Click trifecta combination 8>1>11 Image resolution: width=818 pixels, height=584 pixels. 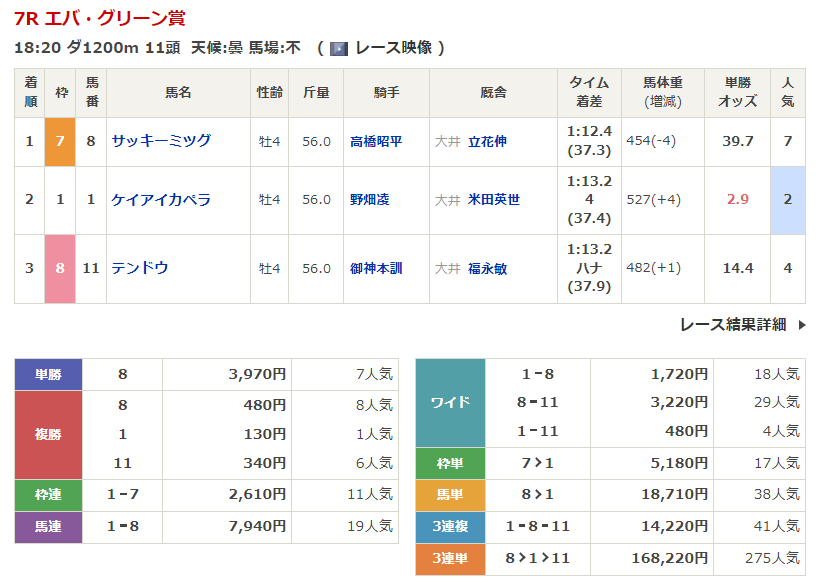click(537, 558)
